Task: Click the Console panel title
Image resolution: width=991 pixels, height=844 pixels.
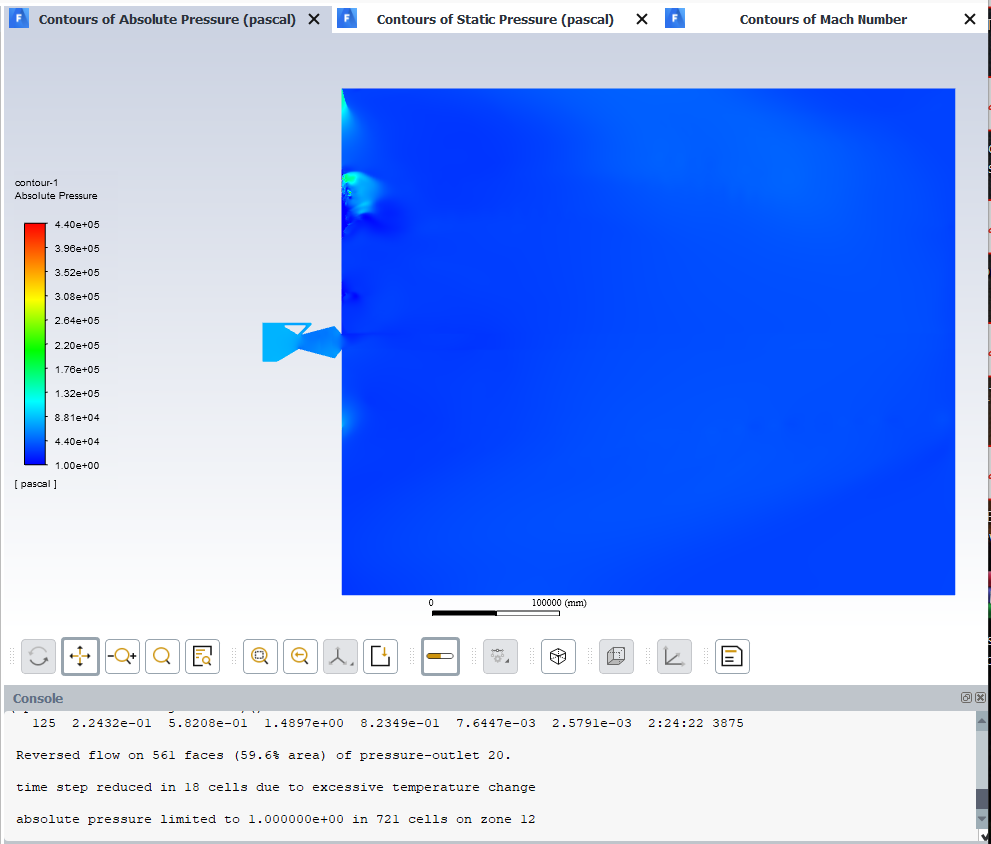Action: point(38,698)
